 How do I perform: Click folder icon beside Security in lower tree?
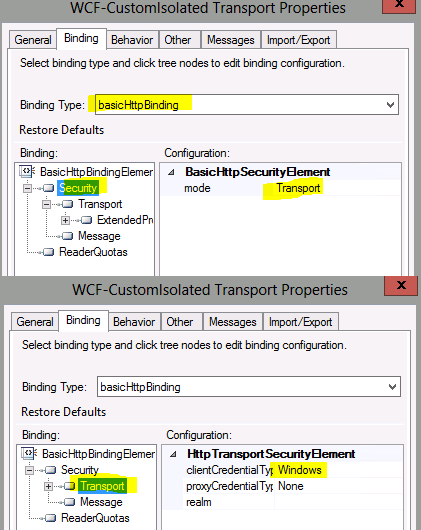pyautogui.click(x=50, y=470)
